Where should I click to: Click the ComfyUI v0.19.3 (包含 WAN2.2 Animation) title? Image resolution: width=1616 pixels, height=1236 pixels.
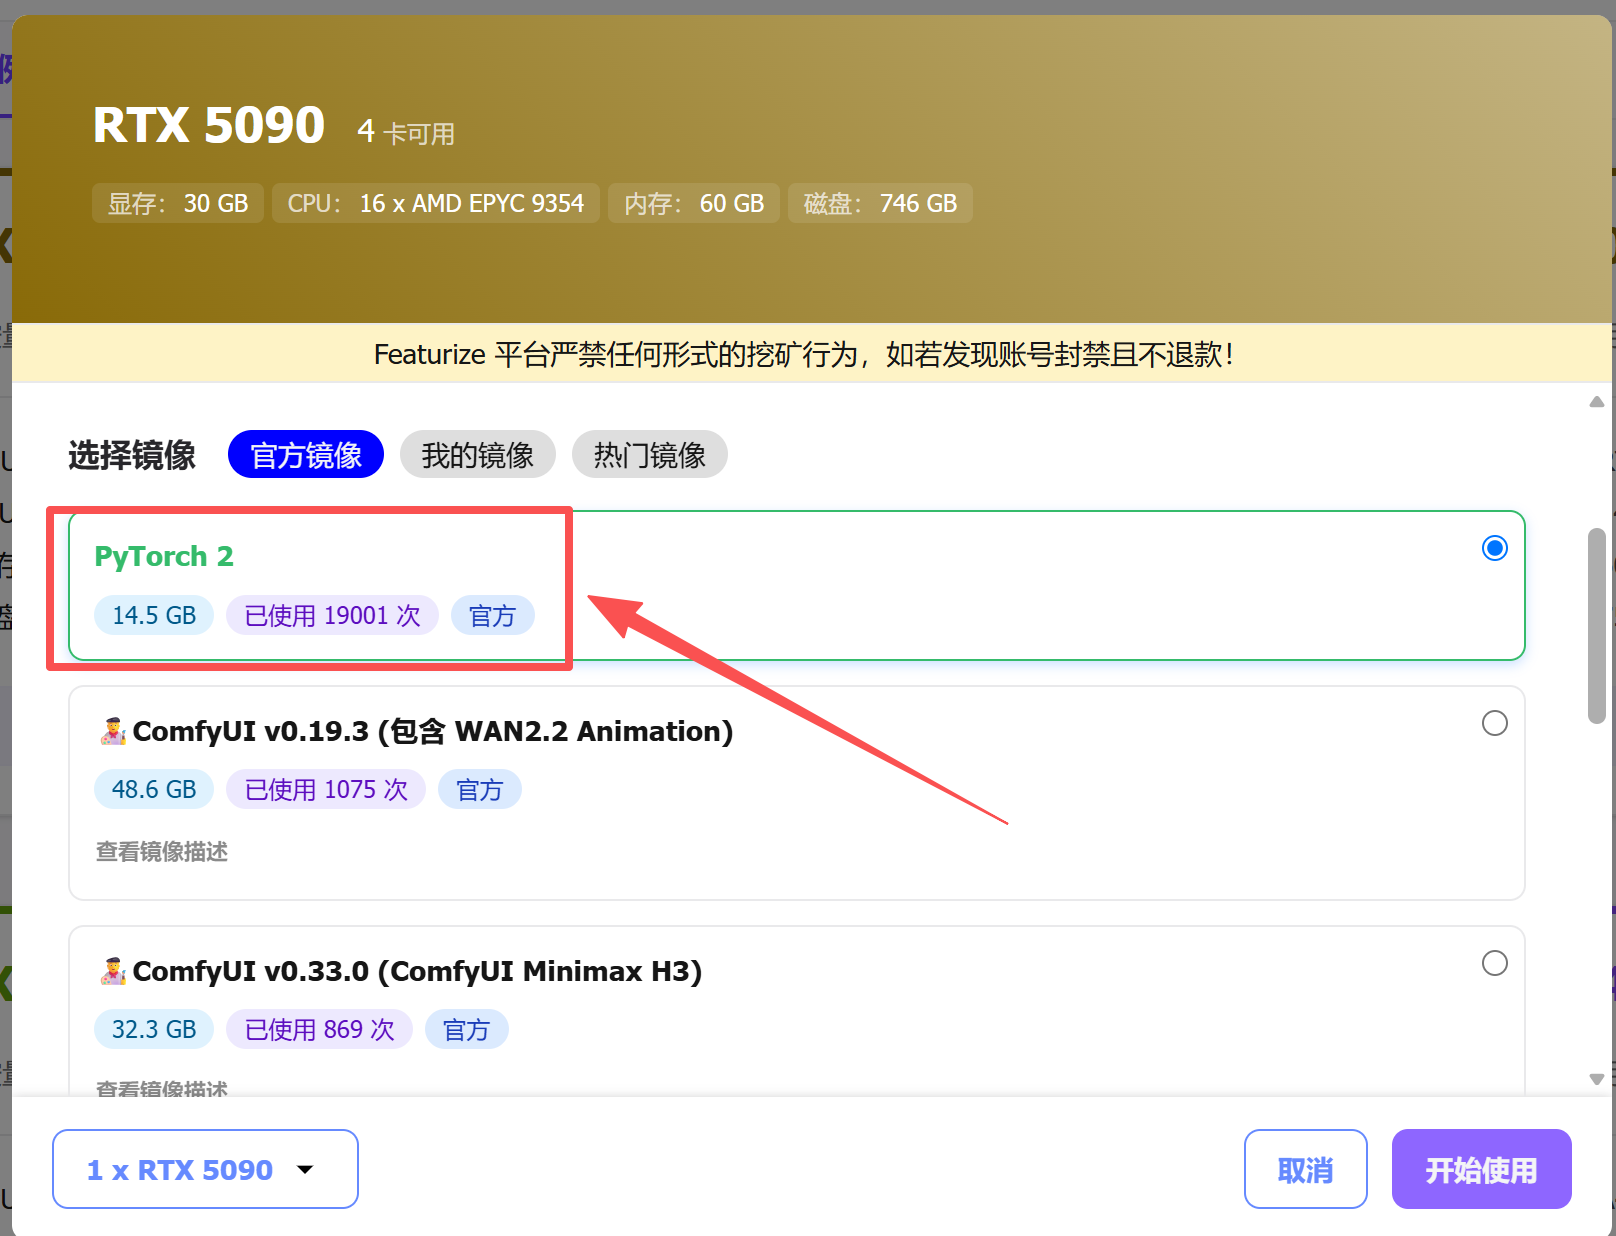click(433, 731)
